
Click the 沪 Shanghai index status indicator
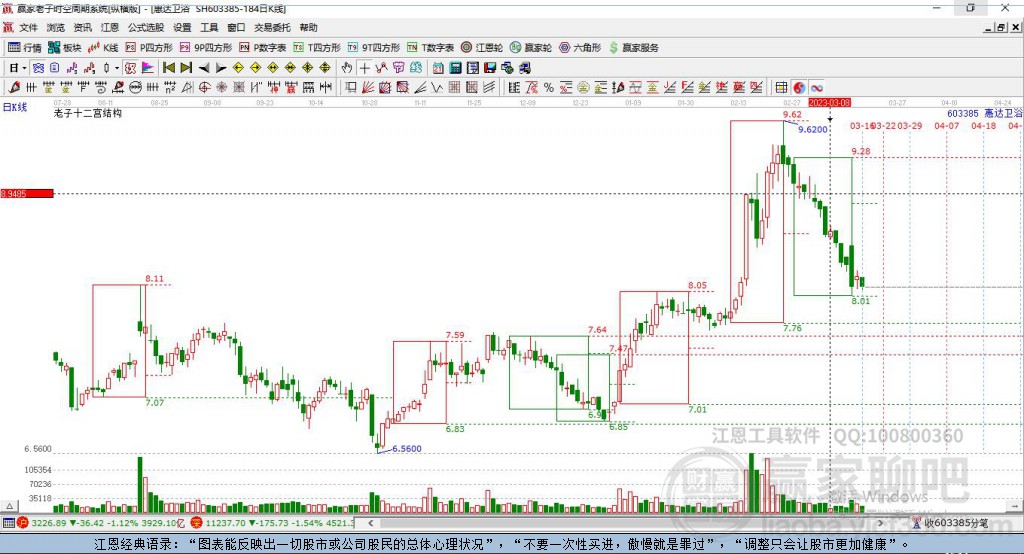point(23,523)
